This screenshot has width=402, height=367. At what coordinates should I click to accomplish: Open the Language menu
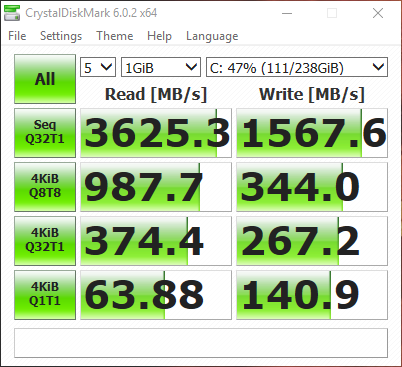[x=212, y=36]
